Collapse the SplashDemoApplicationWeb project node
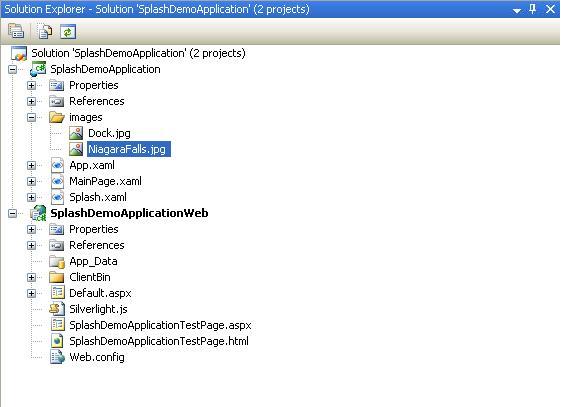 coord(13,214)
